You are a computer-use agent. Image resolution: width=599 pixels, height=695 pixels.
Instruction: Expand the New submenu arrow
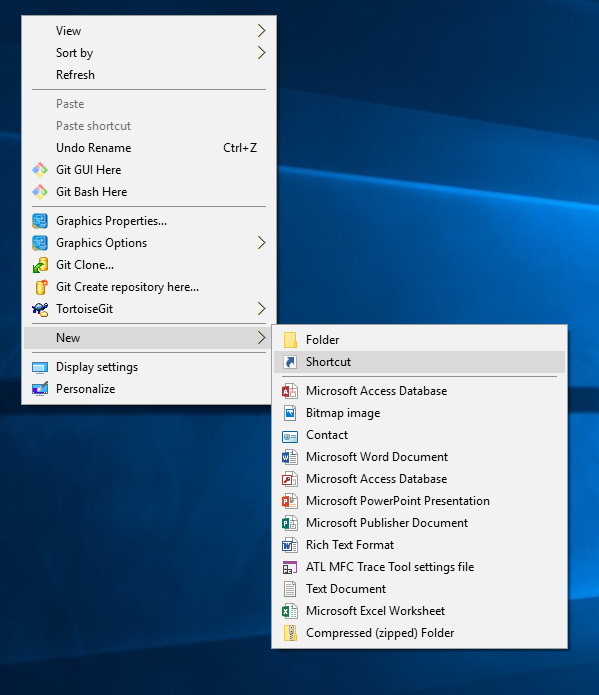pyautogui.click(x=262, y=338)
